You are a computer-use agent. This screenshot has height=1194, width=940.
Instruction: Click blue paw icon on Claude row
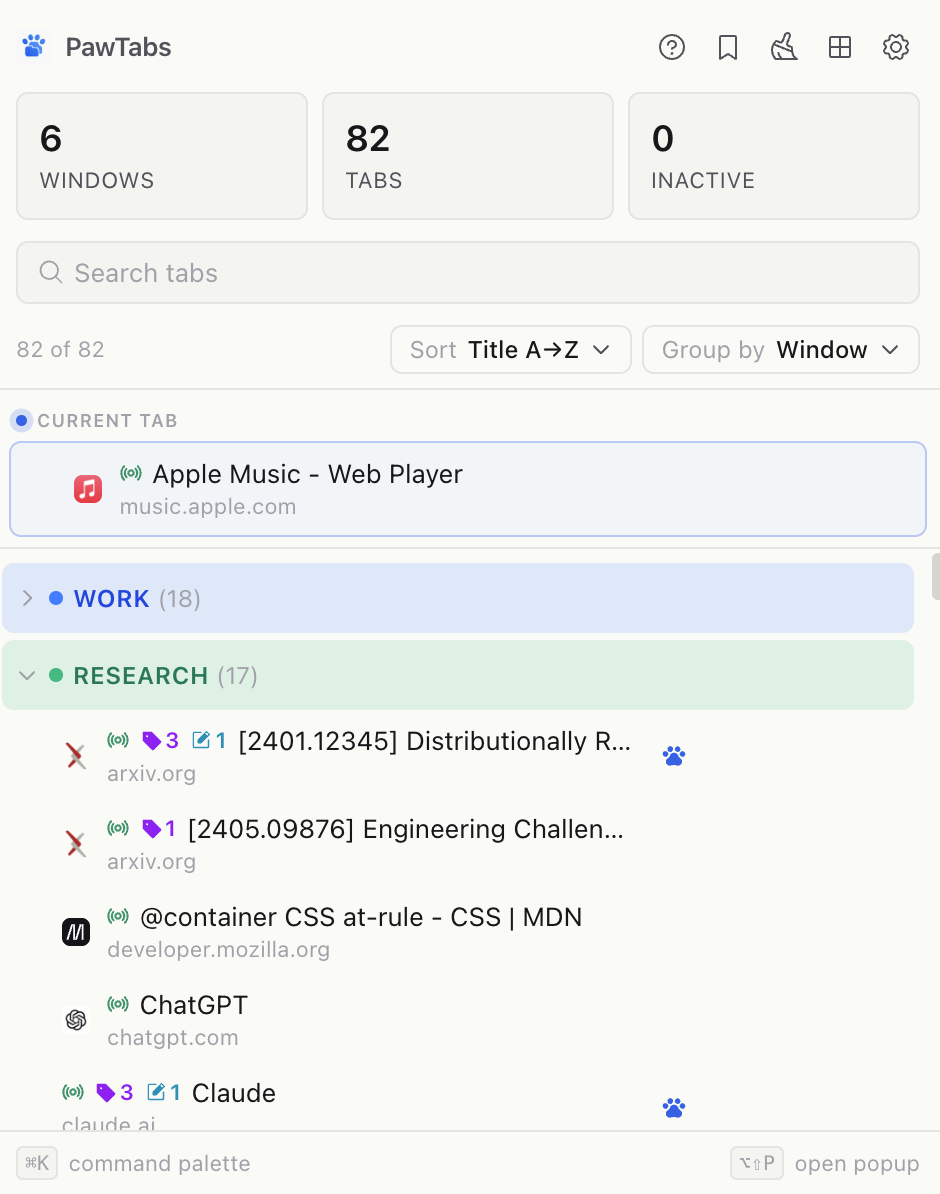pyautogui.click(x=673, y=1108)
